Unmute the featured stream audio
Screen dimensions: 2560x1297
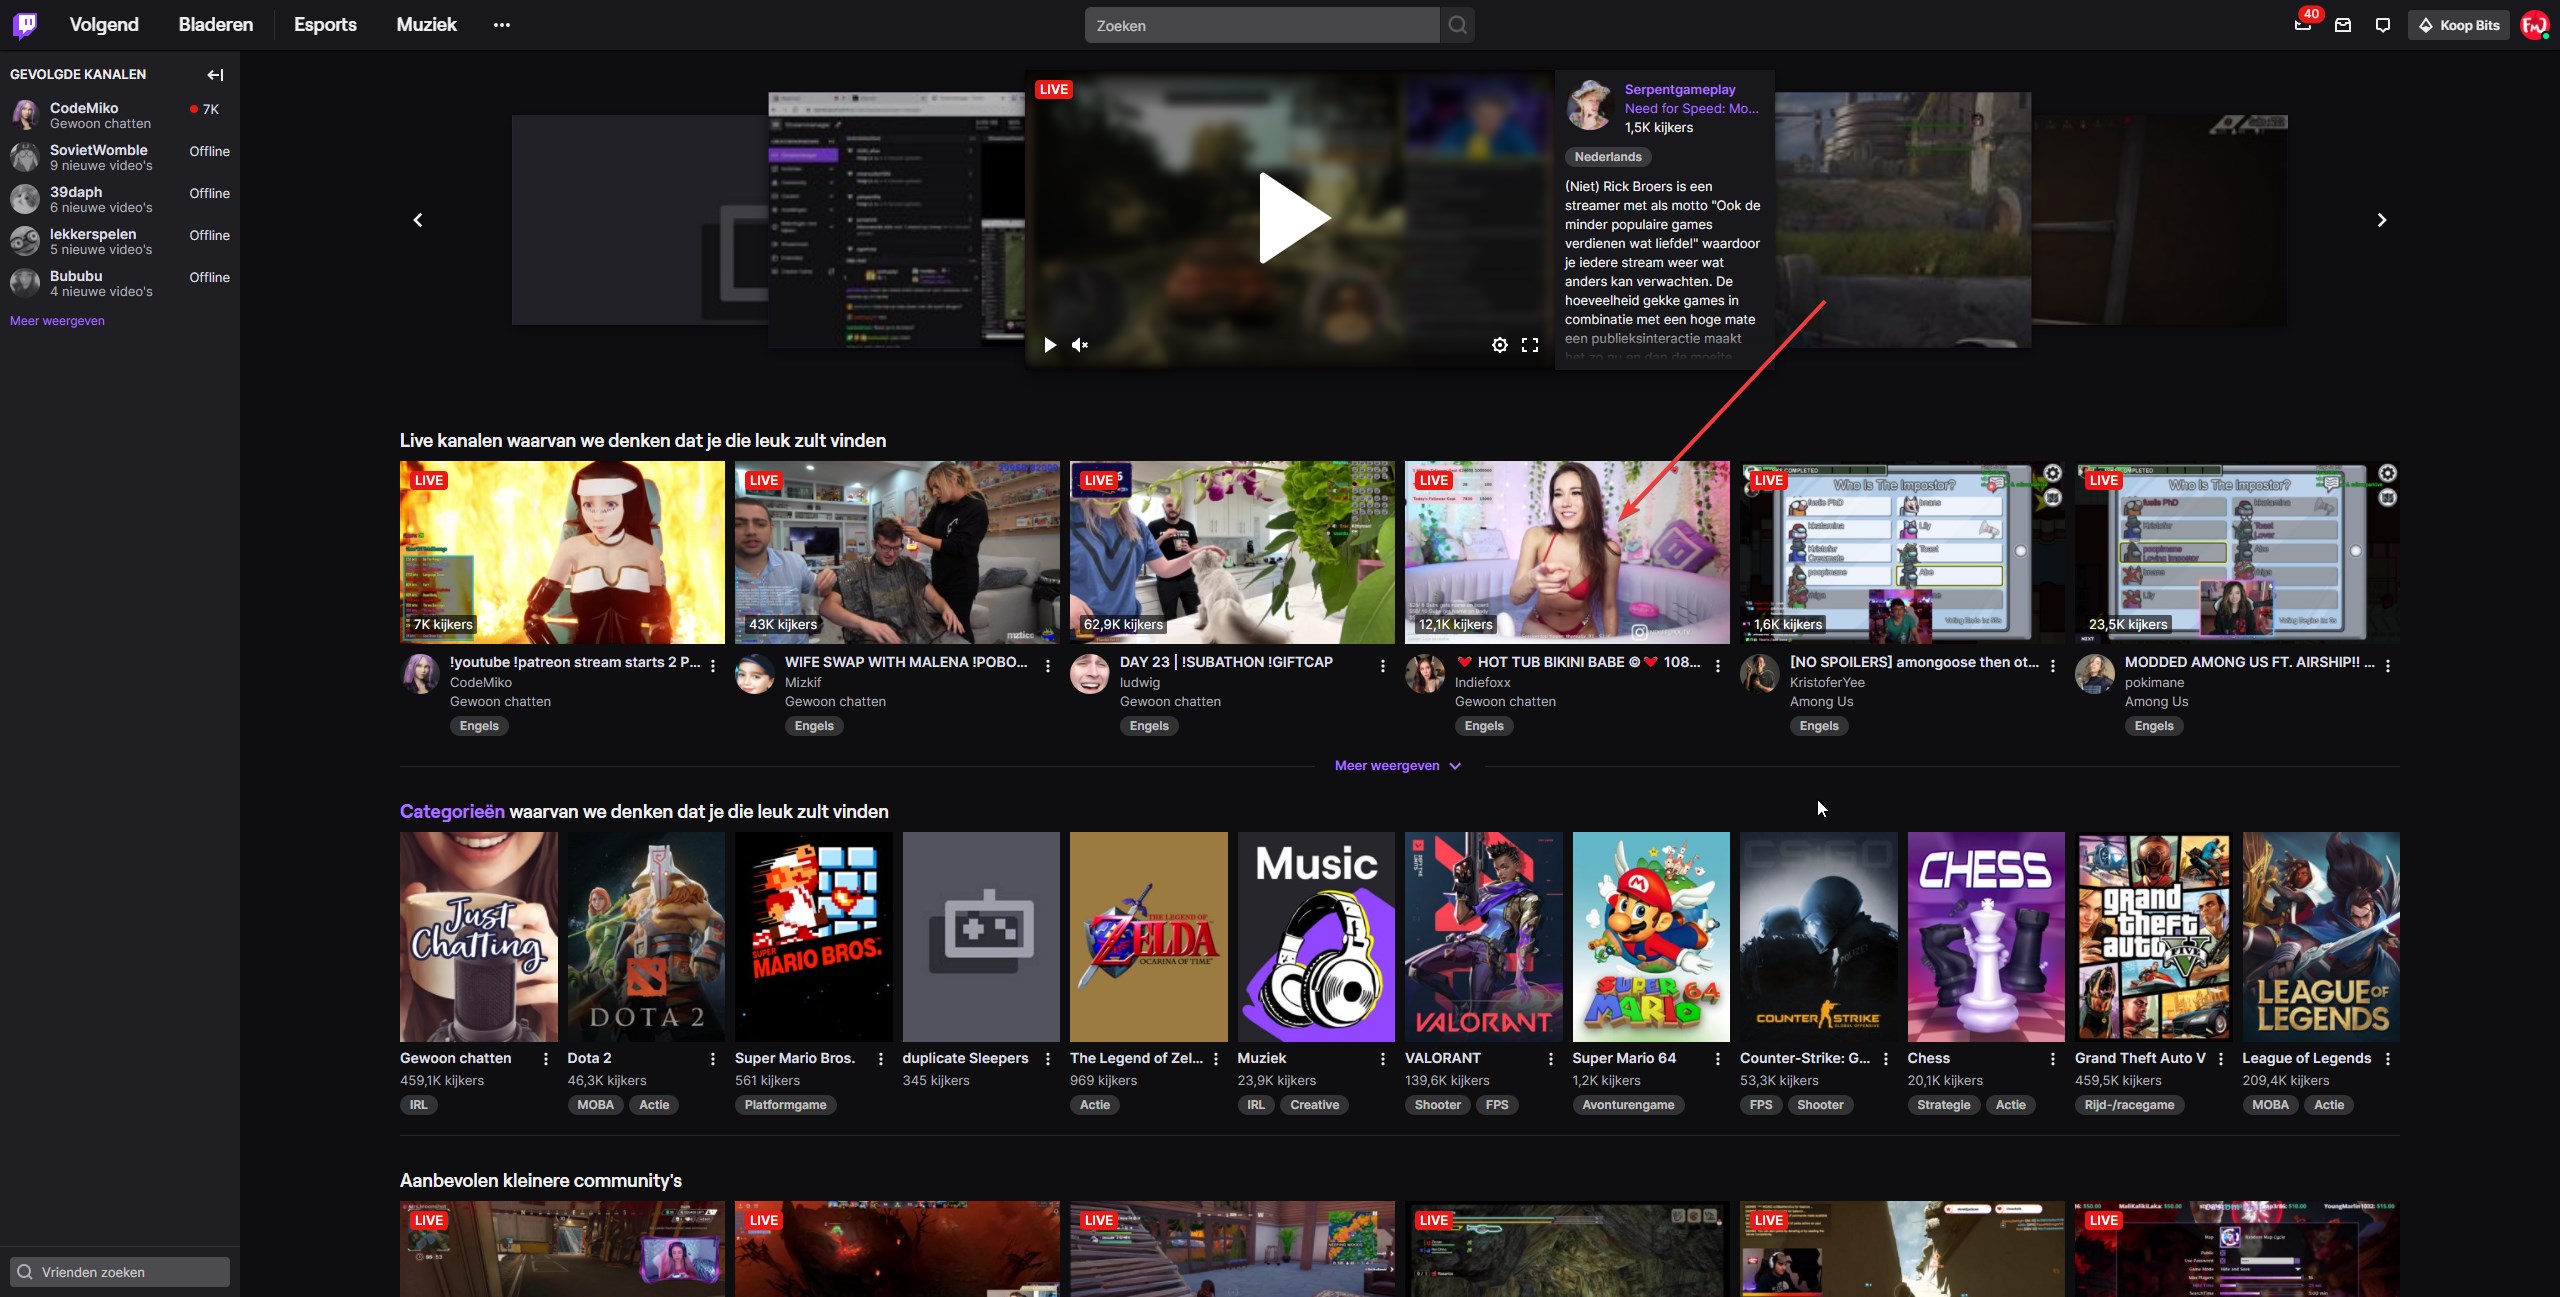[1080, 345]
